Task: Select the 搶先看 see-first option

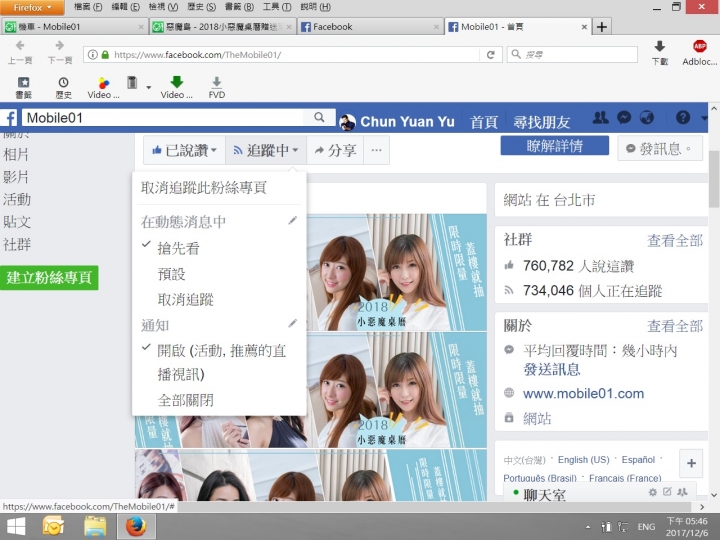Action: click(178, 248)
